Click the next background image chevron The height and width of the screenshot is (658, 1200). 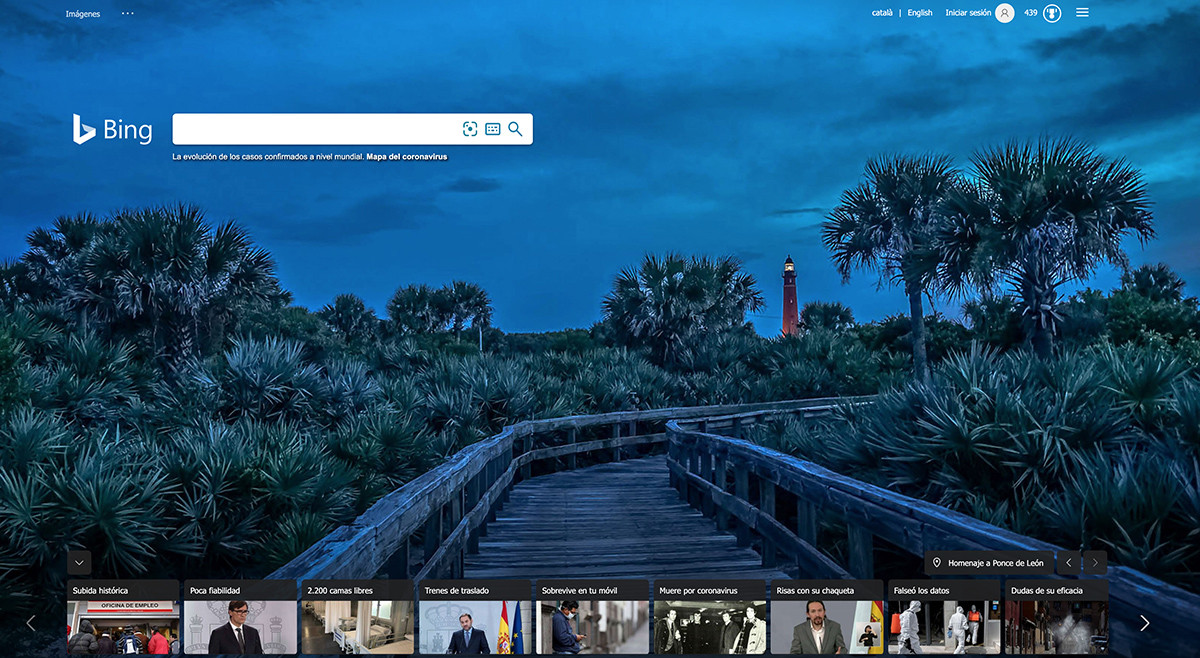click(1094, 562)
